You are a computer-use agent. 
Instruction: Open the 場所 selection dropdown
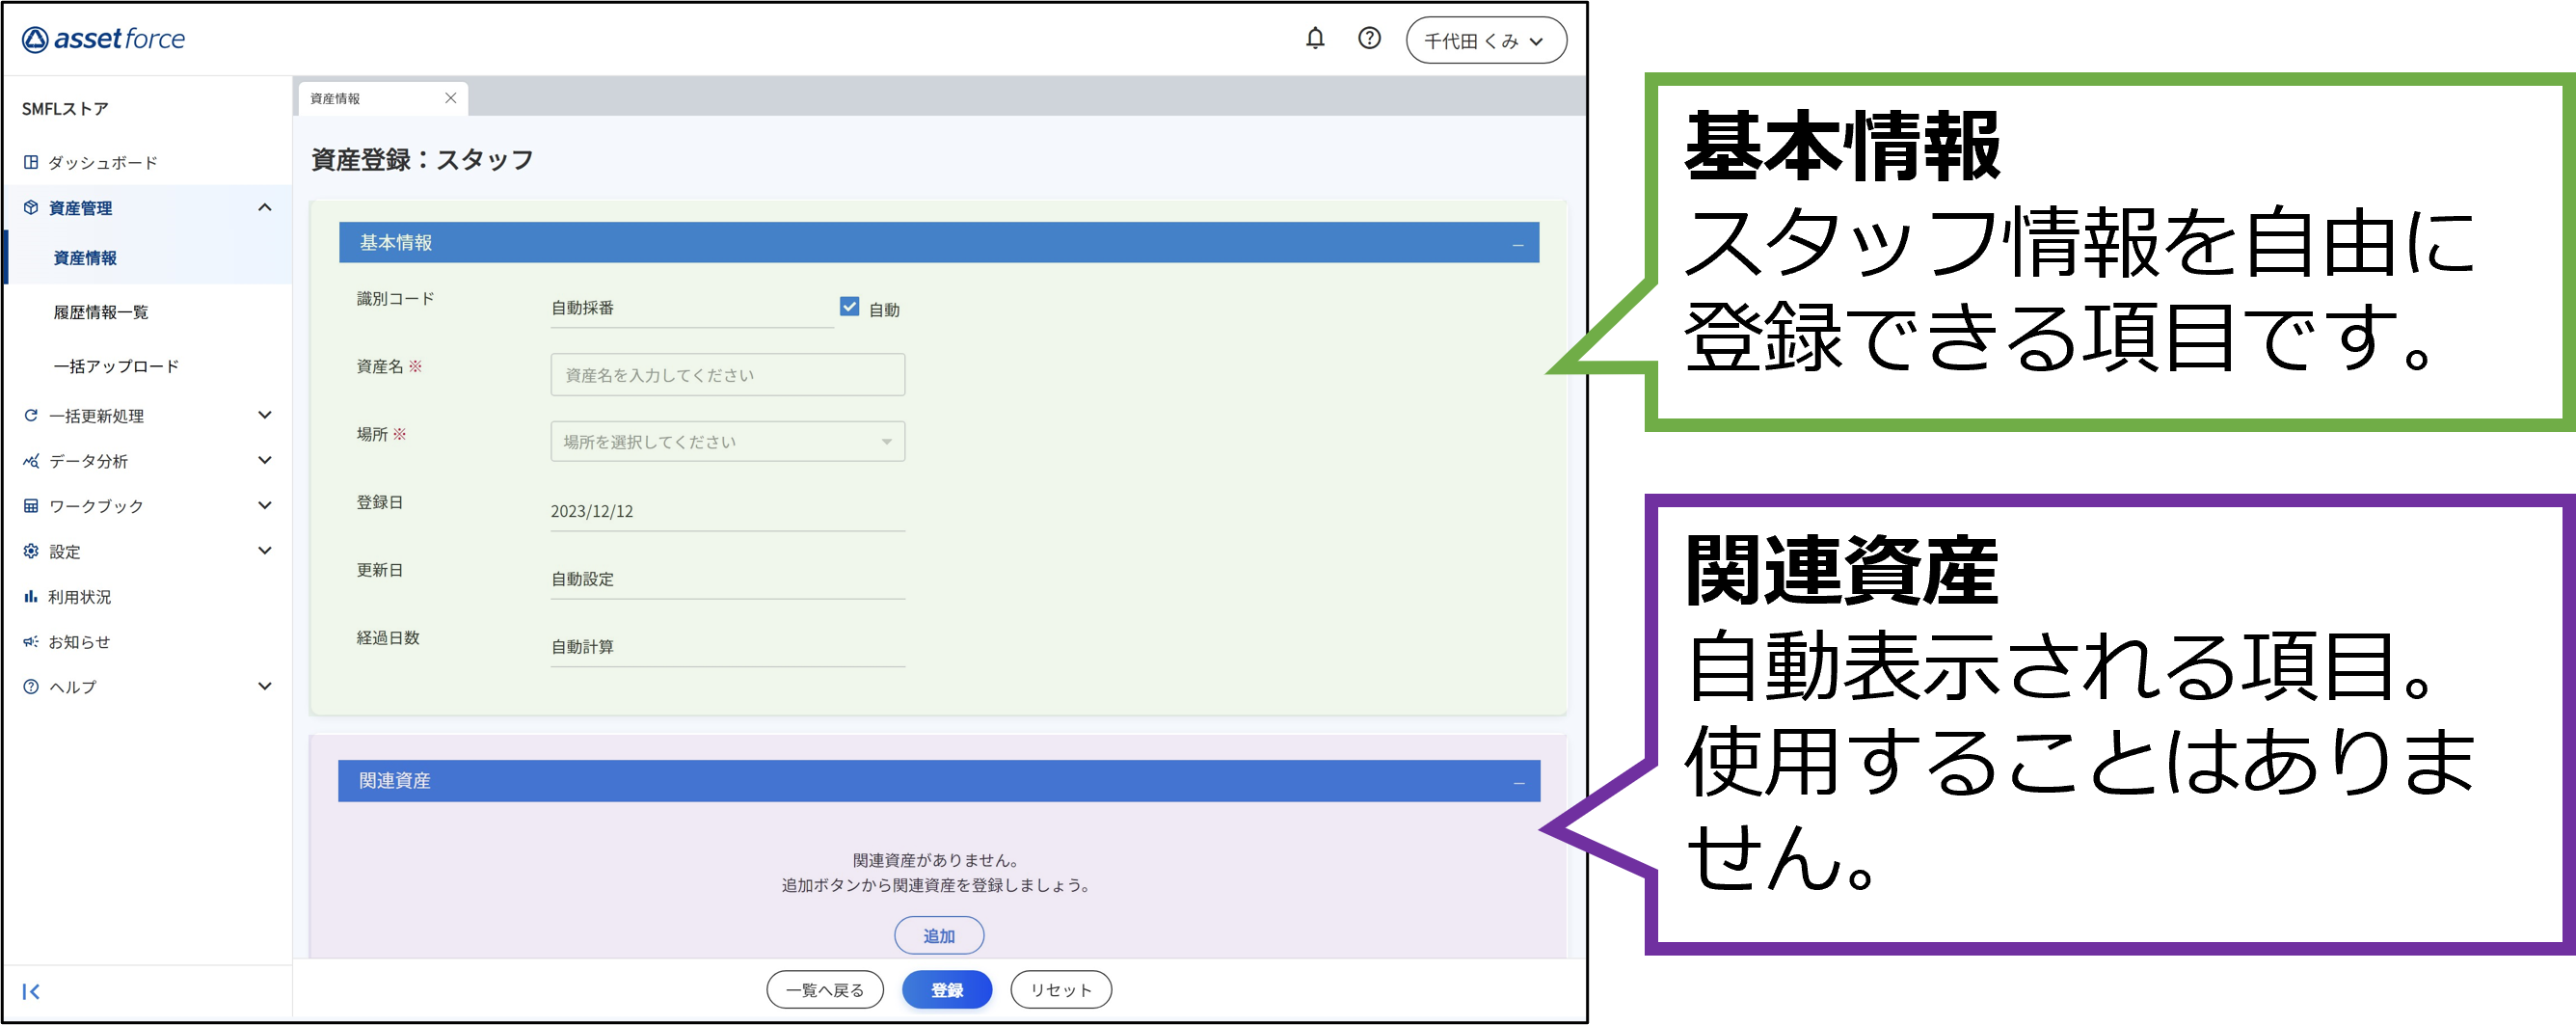pos(727,442)
